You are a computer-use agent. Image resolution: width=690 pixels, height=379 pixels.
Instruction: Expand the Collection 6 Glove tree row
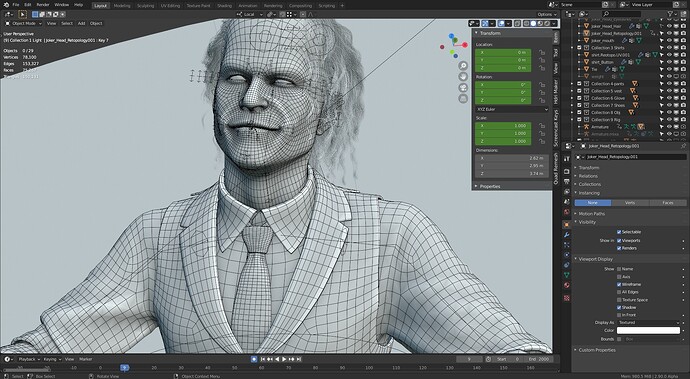click(x=573, y=98)
